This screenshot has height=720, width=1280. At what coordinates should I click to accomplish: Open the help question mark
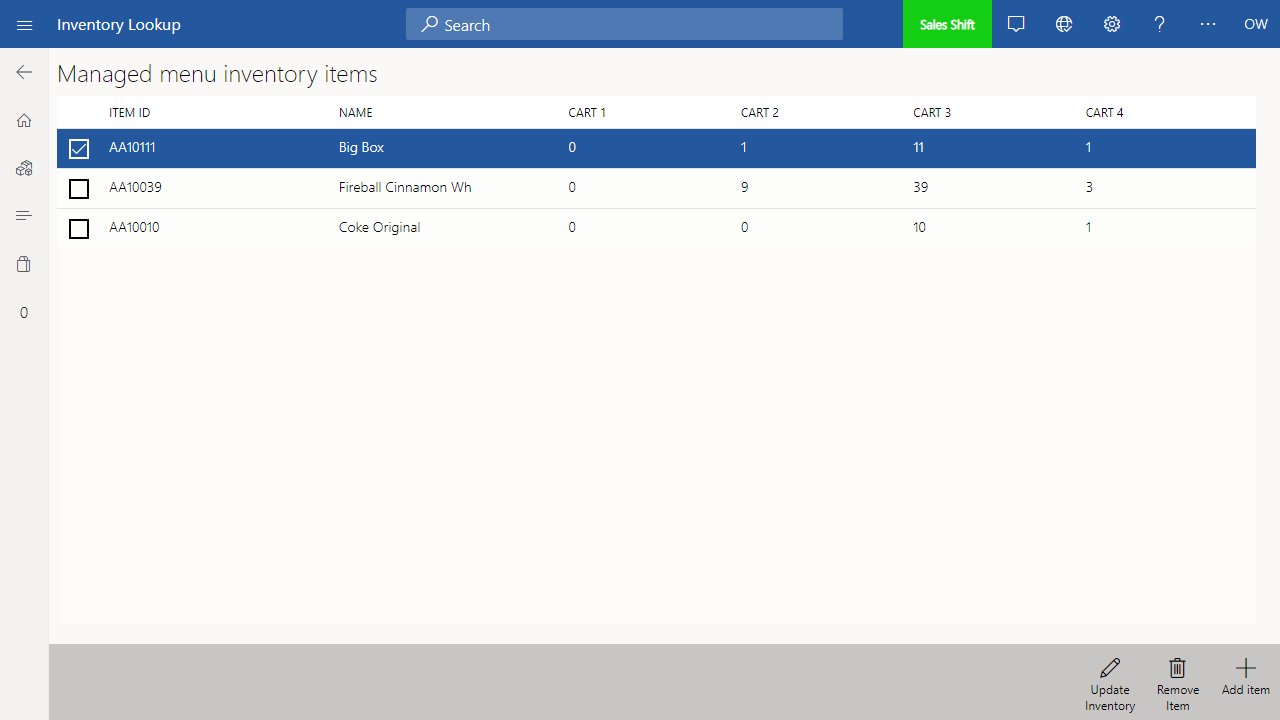[x=1160, y=24]
